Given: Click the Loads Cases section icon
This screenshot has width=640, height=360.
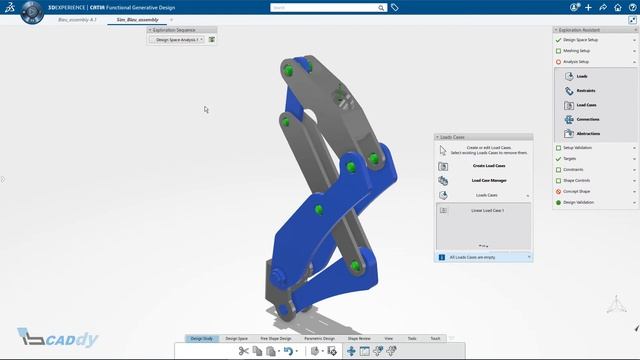Looking at the screenshot, I should [x=443, y=195].
